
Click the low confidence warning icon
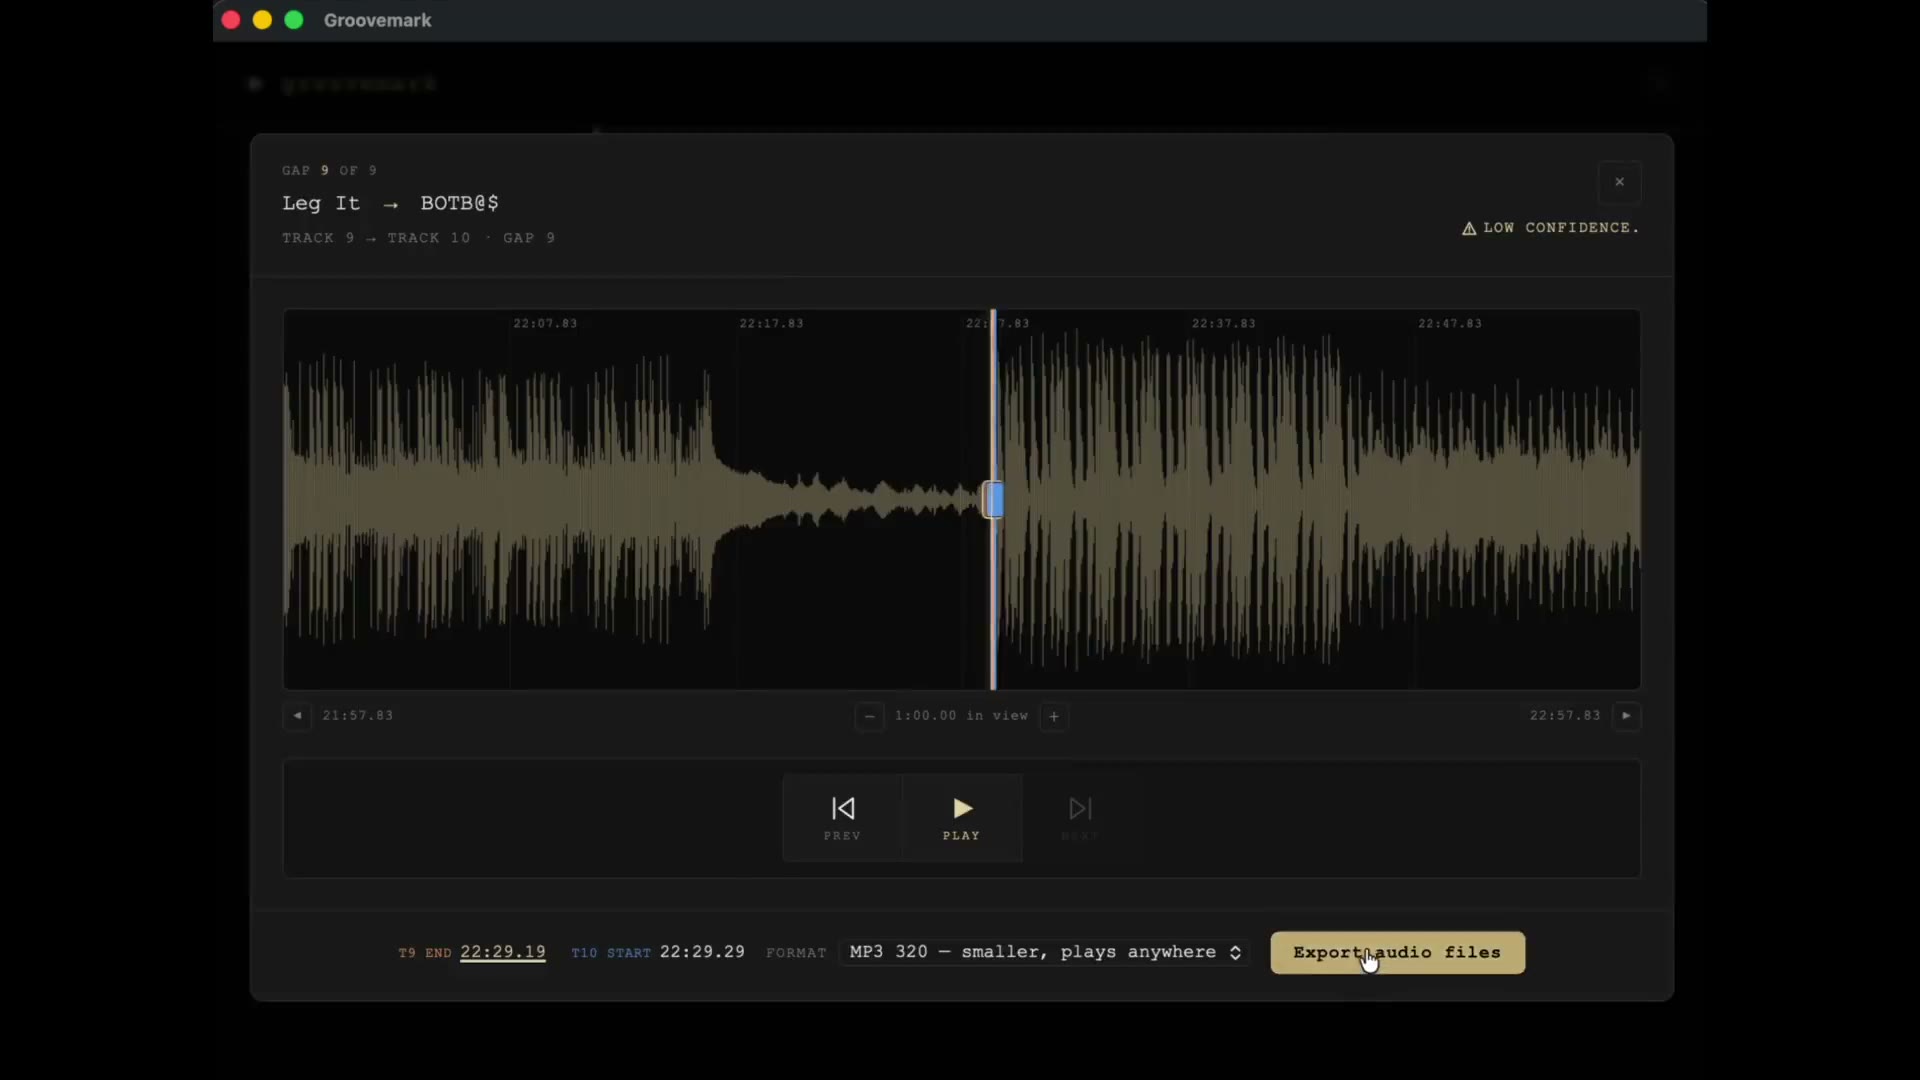click(1469, 229)
